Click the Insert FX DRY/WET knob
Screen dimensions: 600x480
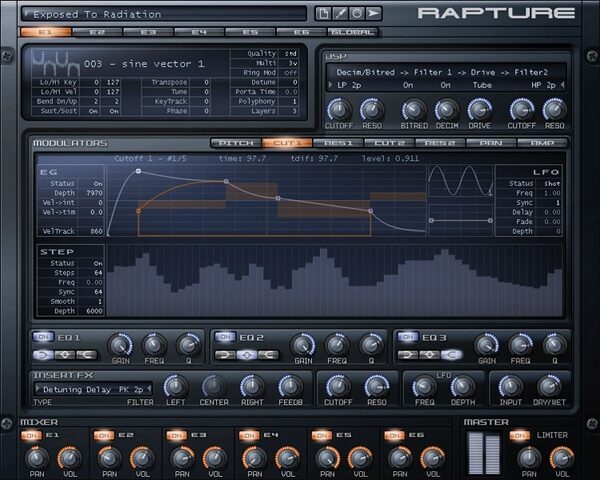[549, 387]
